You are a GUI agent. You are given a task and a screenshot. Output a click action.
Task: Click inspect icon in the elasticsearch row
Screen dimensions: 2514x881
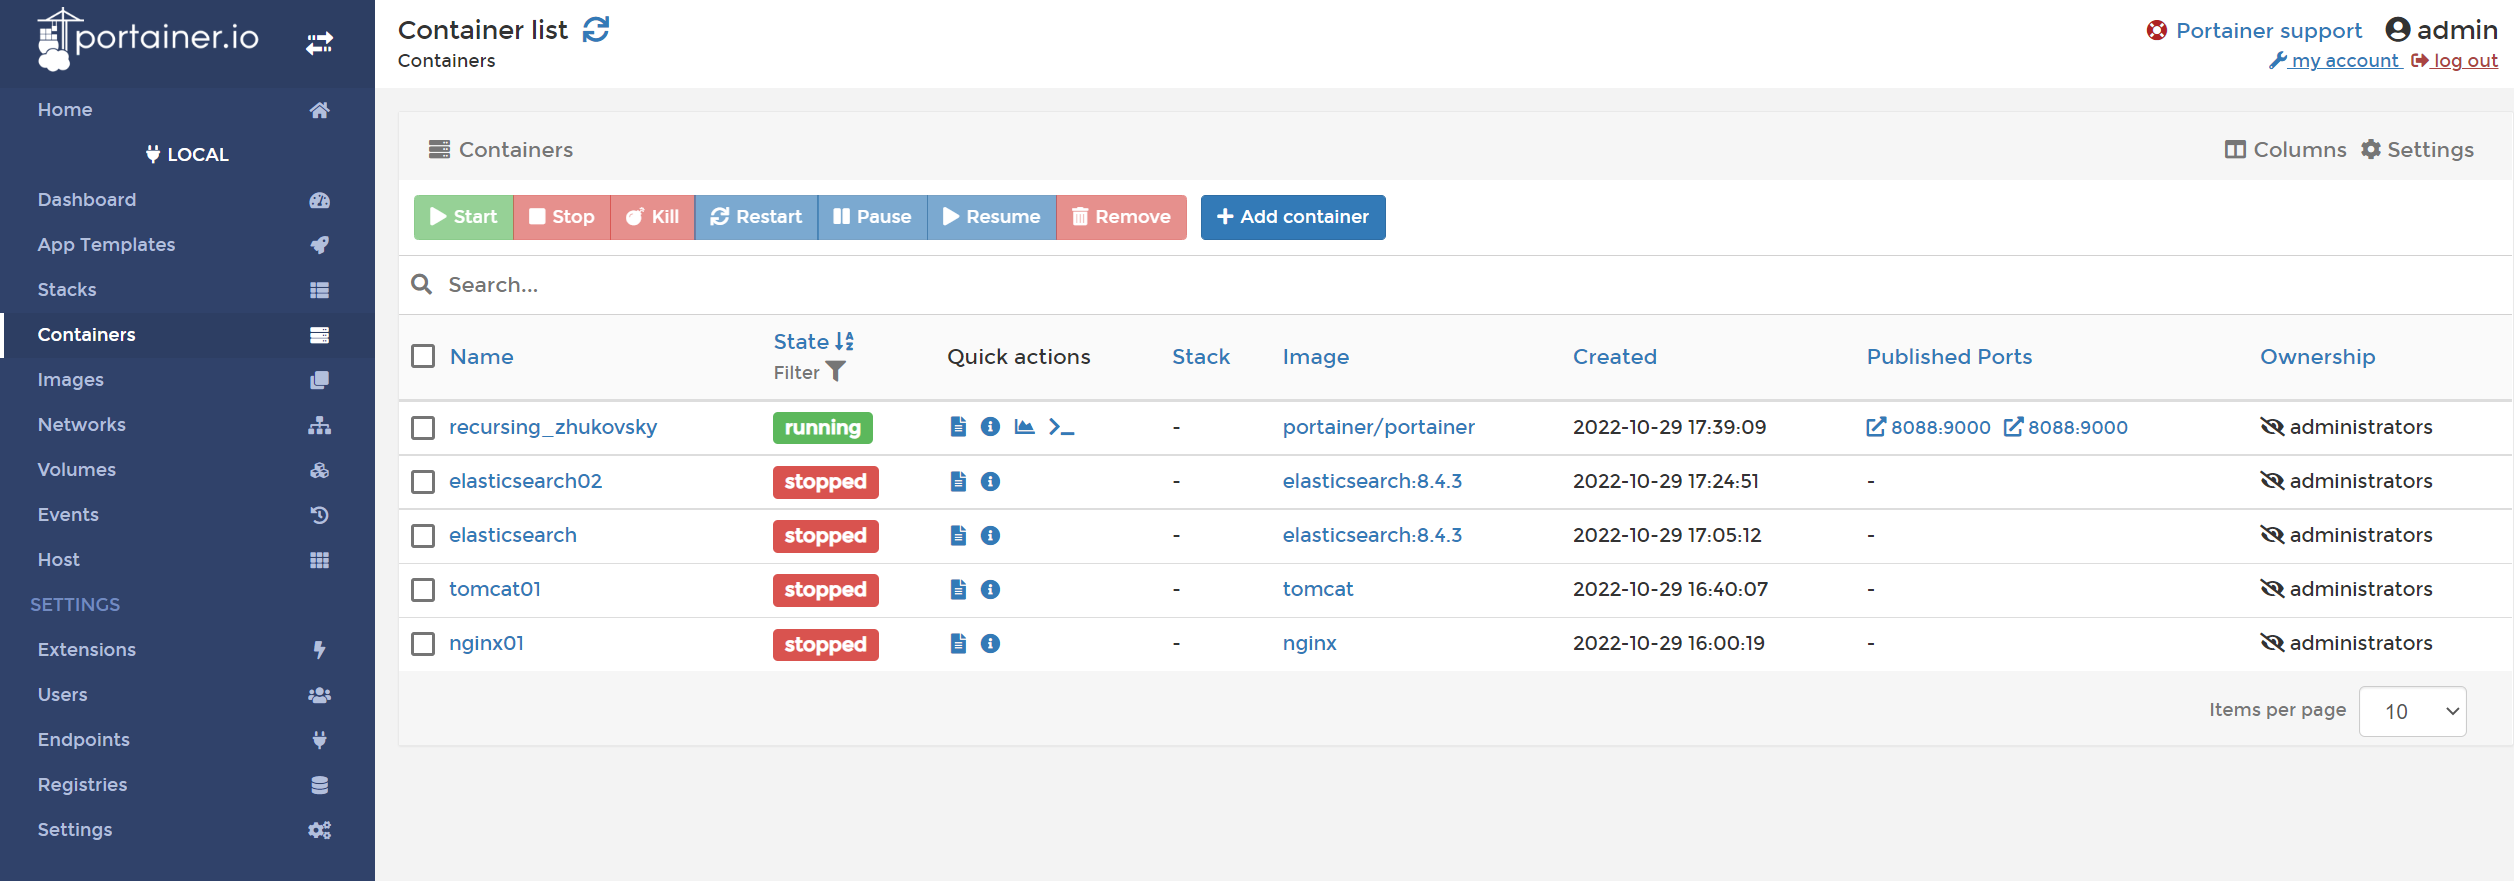[x=990, y=535]
